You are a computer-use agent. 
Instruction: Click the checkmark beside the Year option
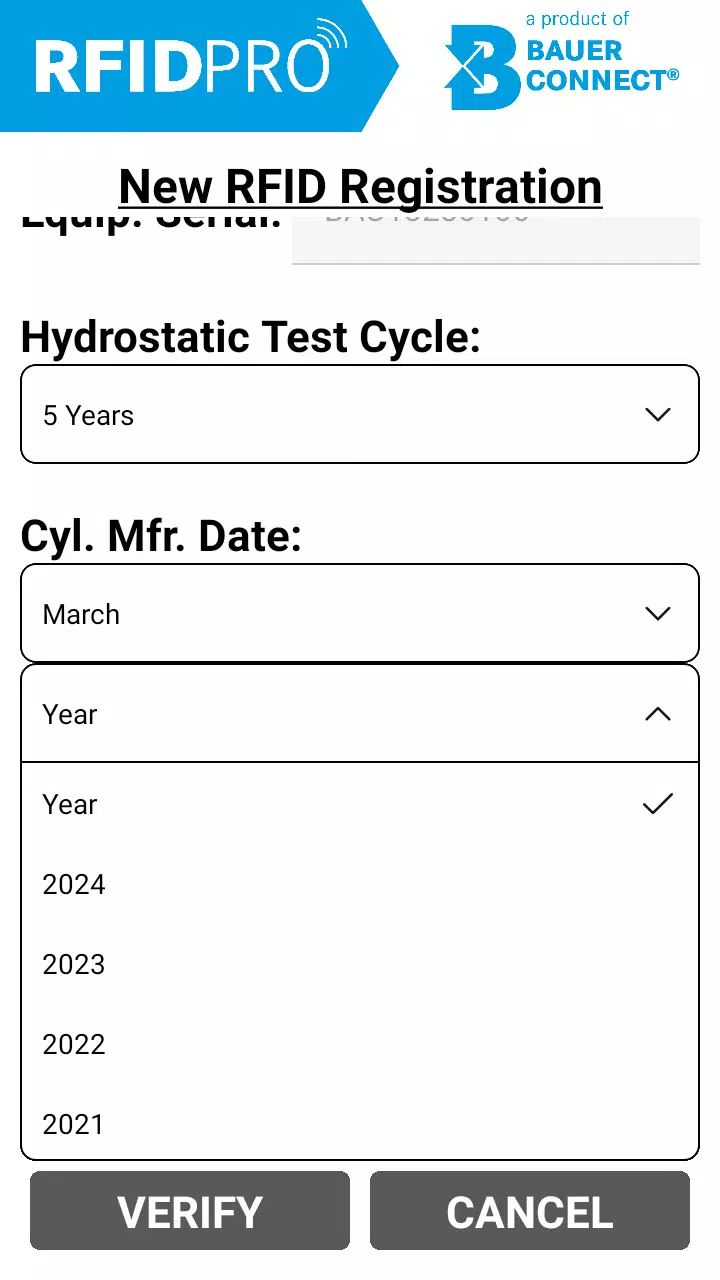pos(658,804)
